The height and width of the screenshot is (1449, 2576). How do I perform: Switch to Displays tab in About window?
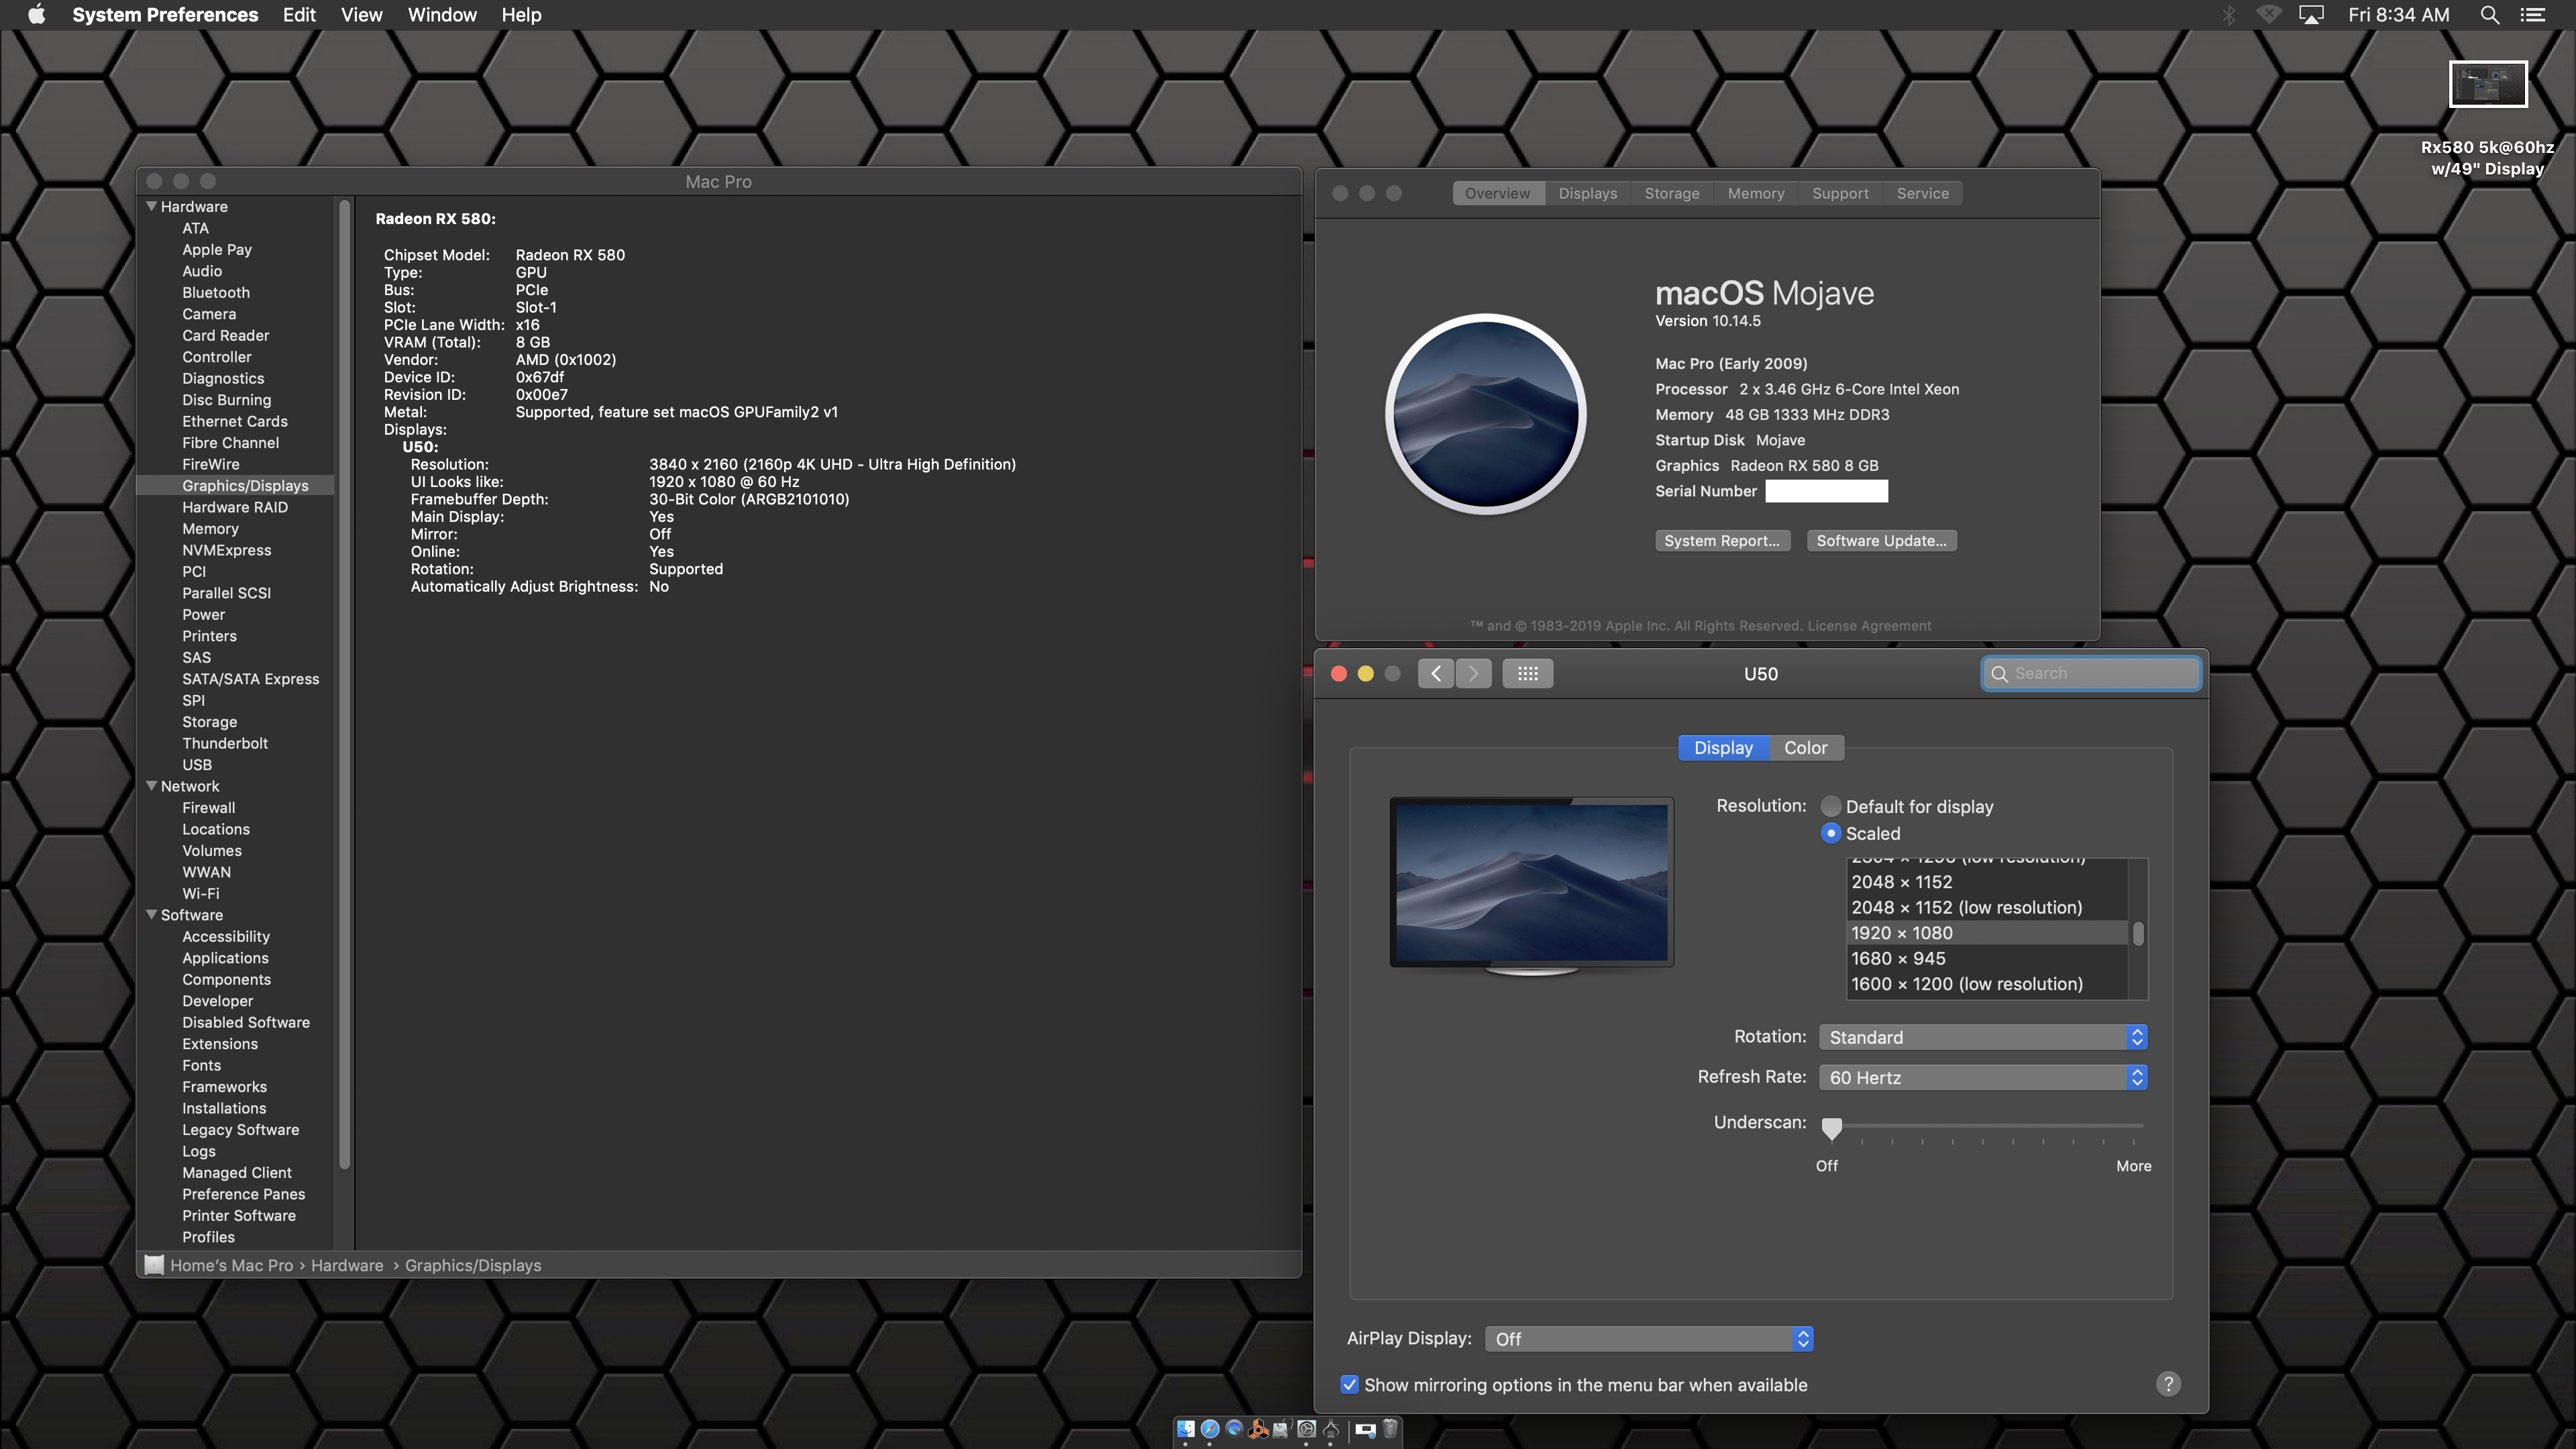click(1588, 193)
